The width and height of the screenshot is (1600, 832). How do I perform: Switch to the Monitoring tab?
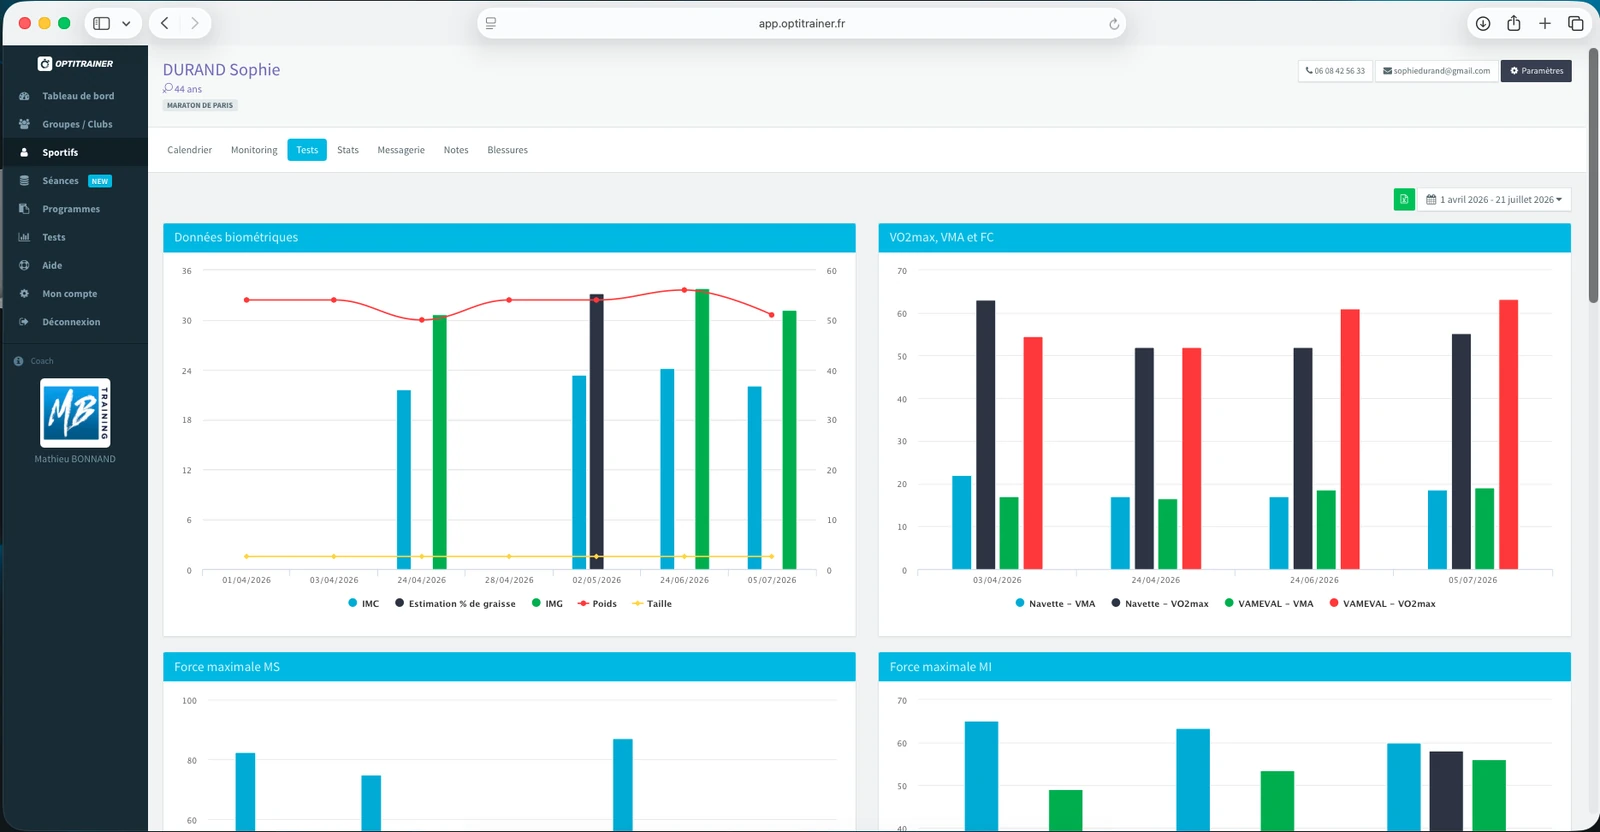pos(254,150)
